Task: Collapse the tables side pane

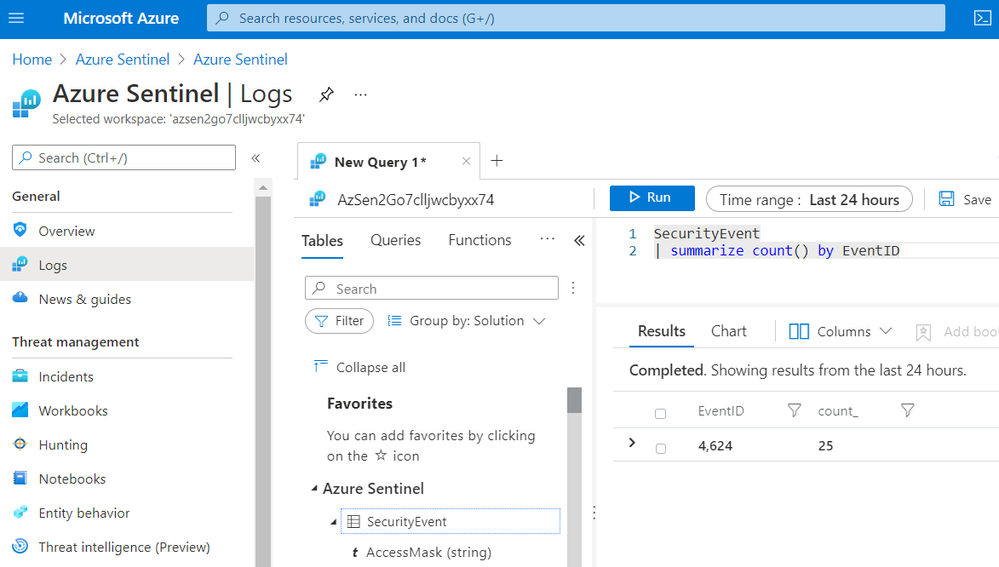Action: [579, 240]
